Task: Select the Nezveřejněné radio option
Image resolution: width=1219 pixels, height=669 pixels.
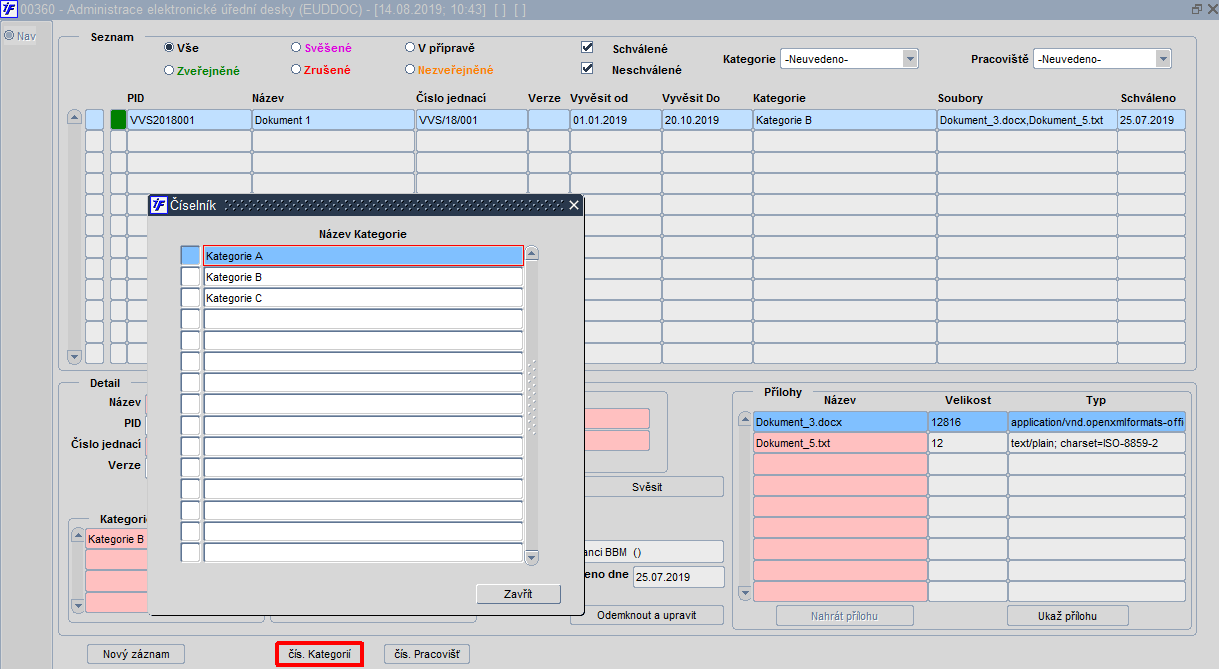Action: tap(410, 70)
